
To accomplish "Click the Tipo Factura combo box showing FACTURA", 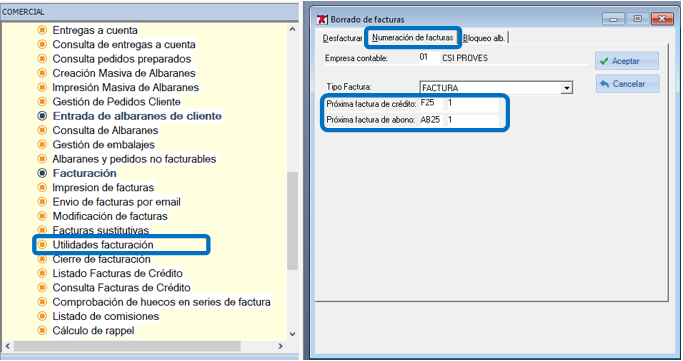I will [x=496, y=88].
